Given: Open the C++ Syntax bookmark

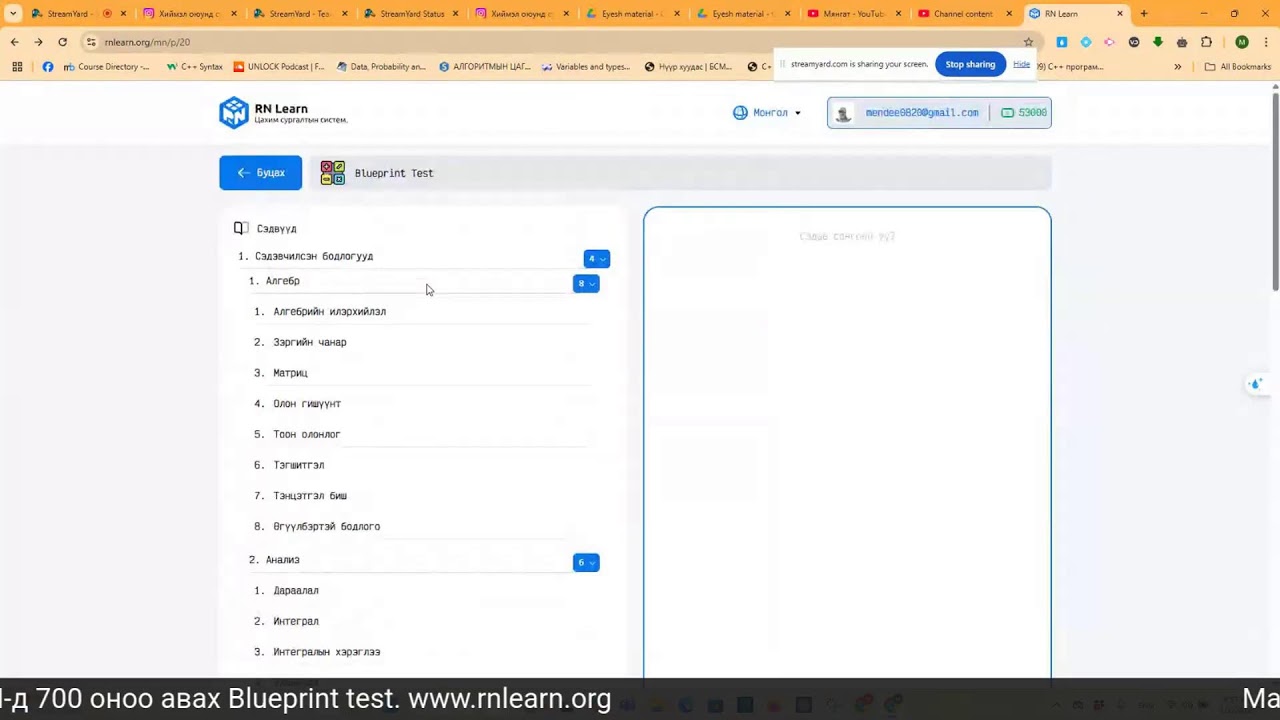Looking at the screenshot, I should click(x=194, y=67).
